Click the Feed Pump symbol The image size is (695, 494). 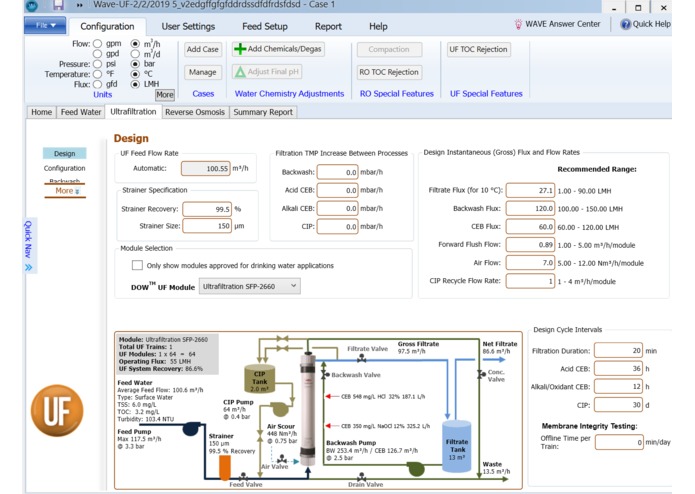tap(191, 428)
